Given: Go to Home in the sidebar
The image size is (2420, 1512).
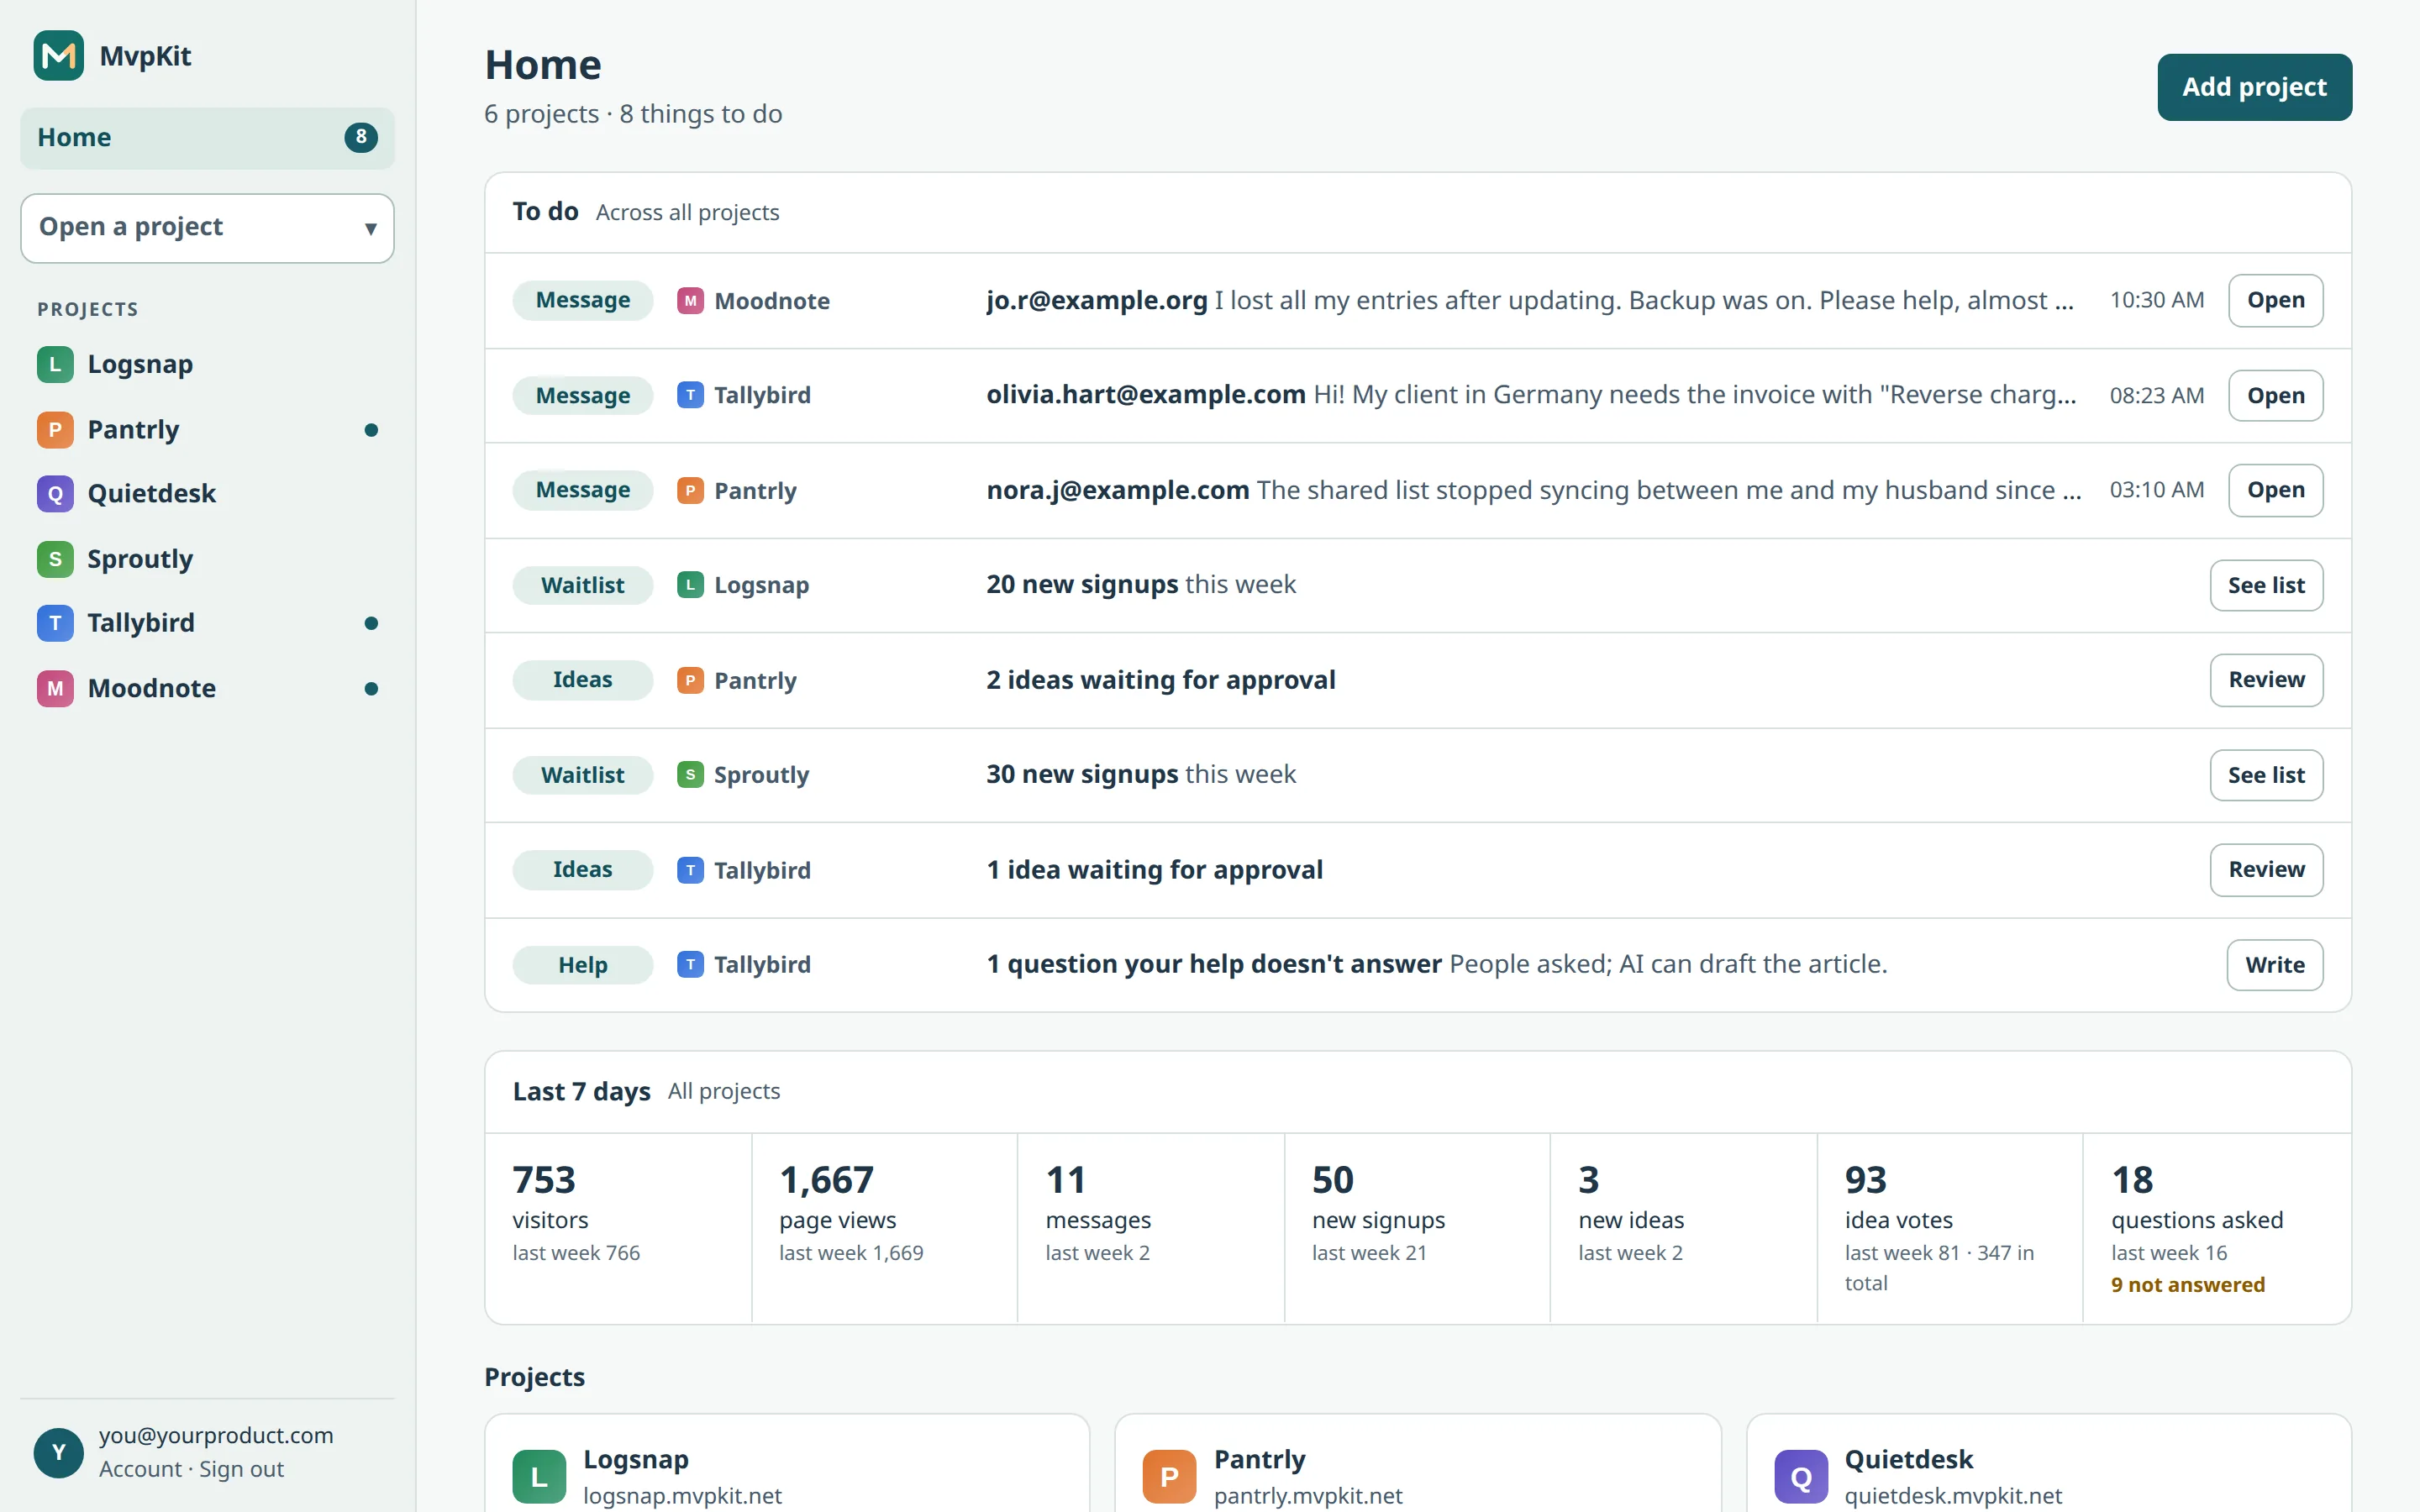Looking at the screenshot, I should pyautogui.click(x=207, y=138).
